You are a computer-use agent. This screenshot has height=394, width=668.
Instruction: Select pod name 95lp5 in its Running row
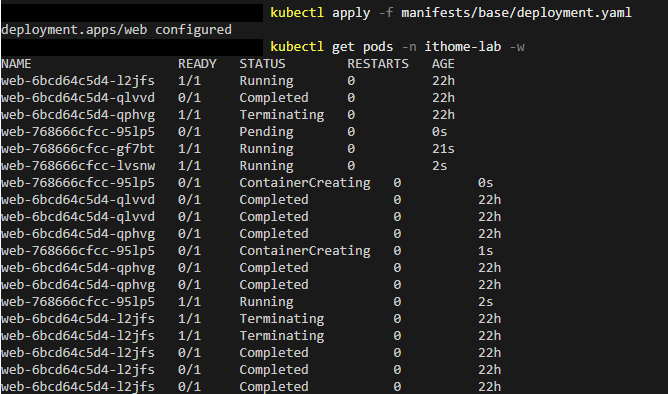(x=78, y=302)
